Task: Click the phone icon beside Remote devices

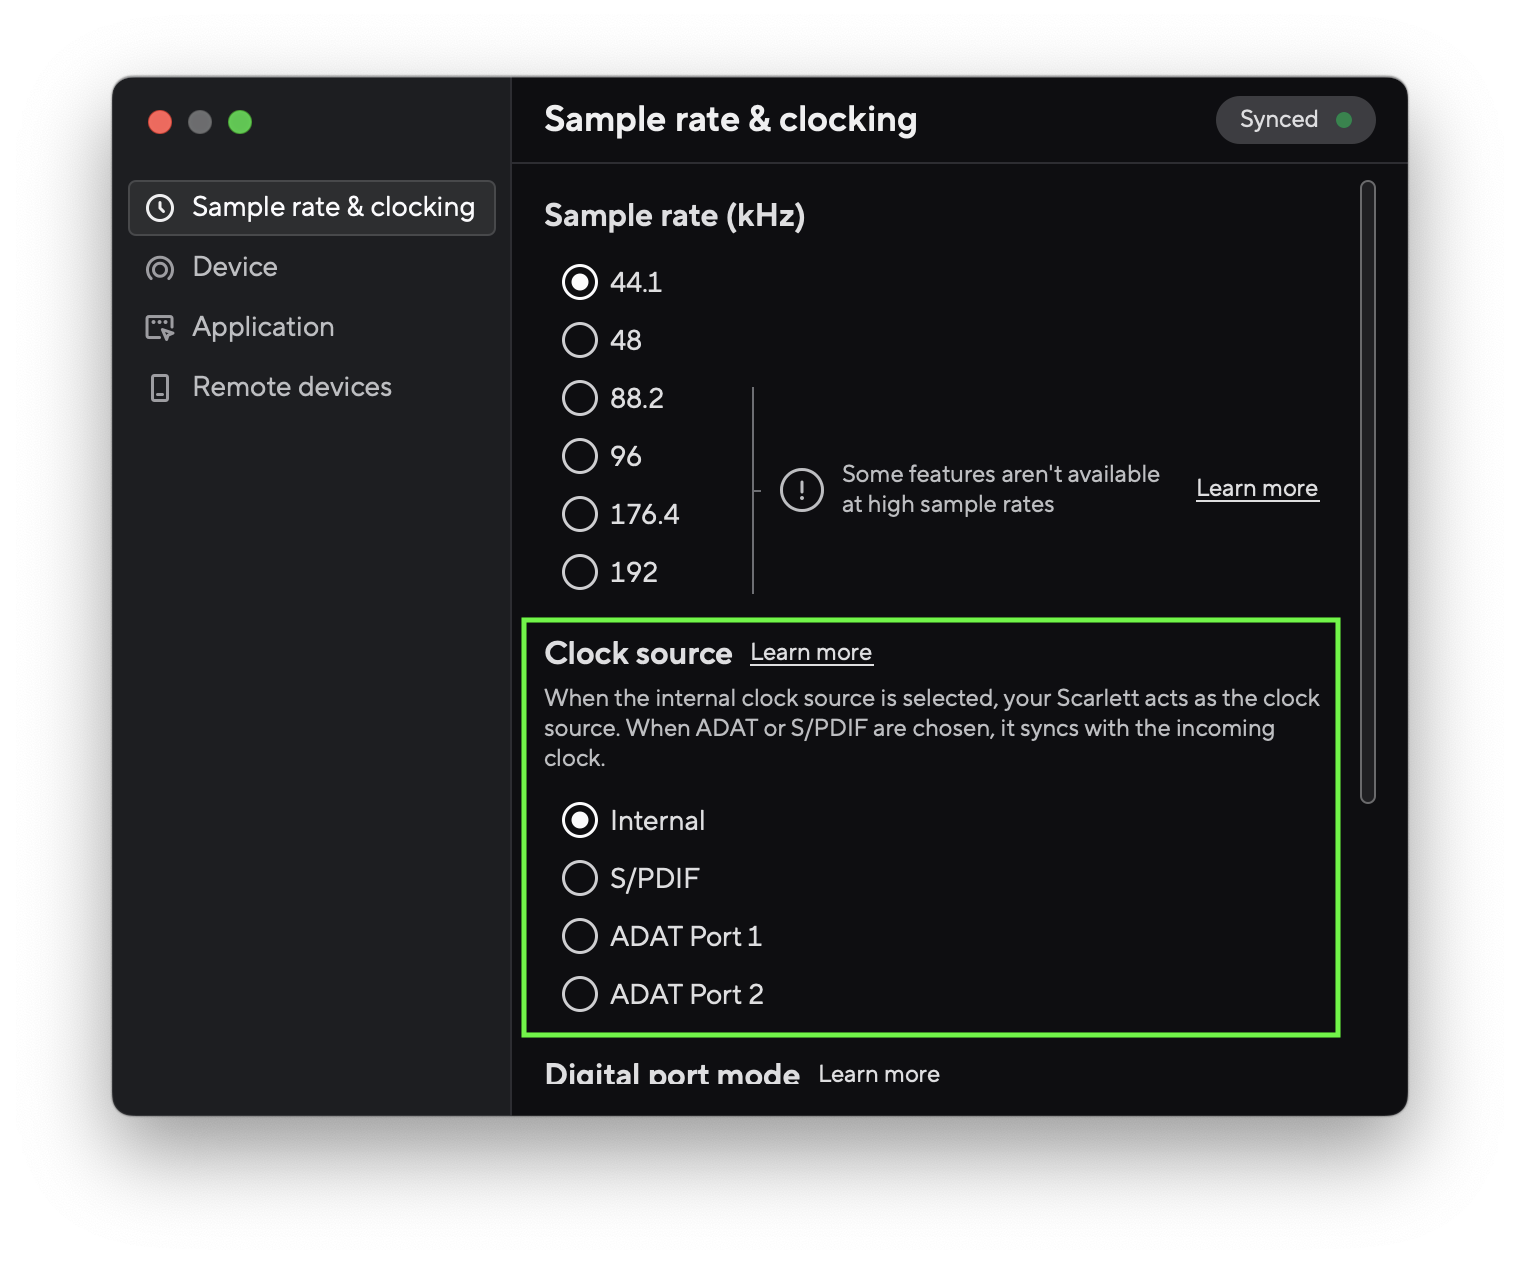Action: click(x=160, y=387)
